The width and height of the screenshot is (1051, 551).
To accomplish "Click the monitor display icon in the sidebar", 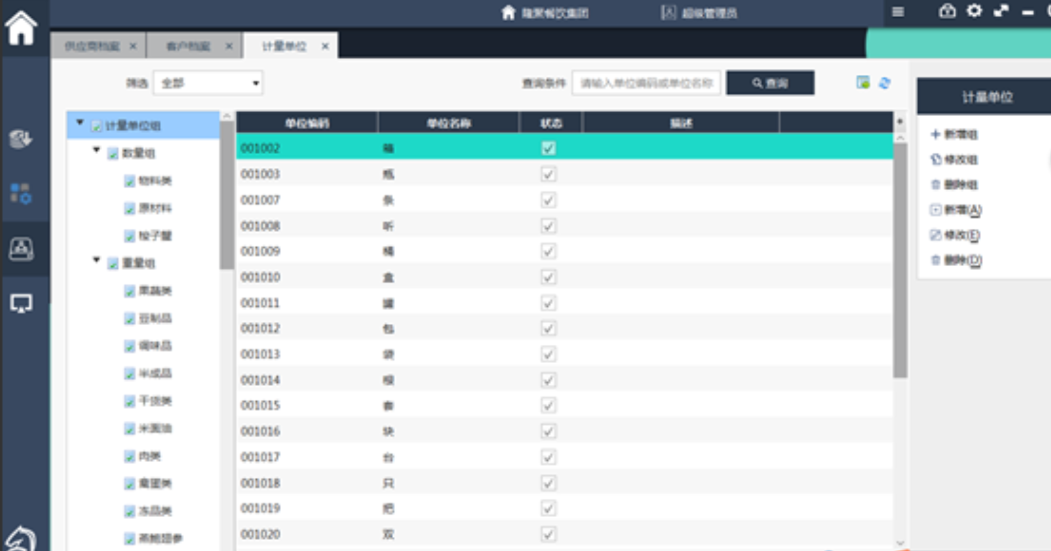I will point(21,303).
